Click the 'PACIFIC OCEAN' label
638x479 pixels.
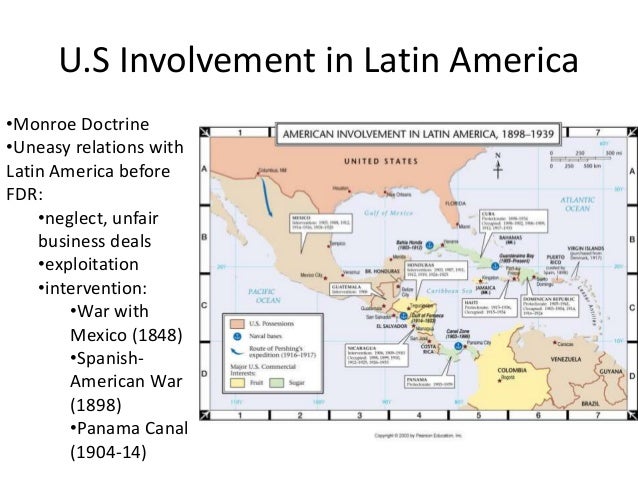[x=264, y=296]
